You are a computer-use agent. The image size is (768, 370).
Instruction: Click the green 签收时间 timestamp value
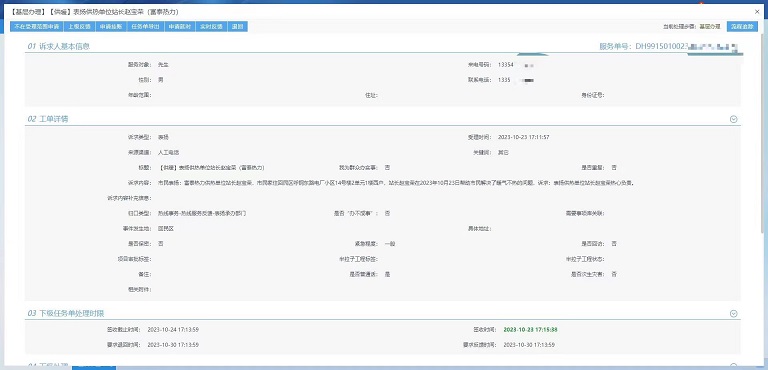[530, 330]
